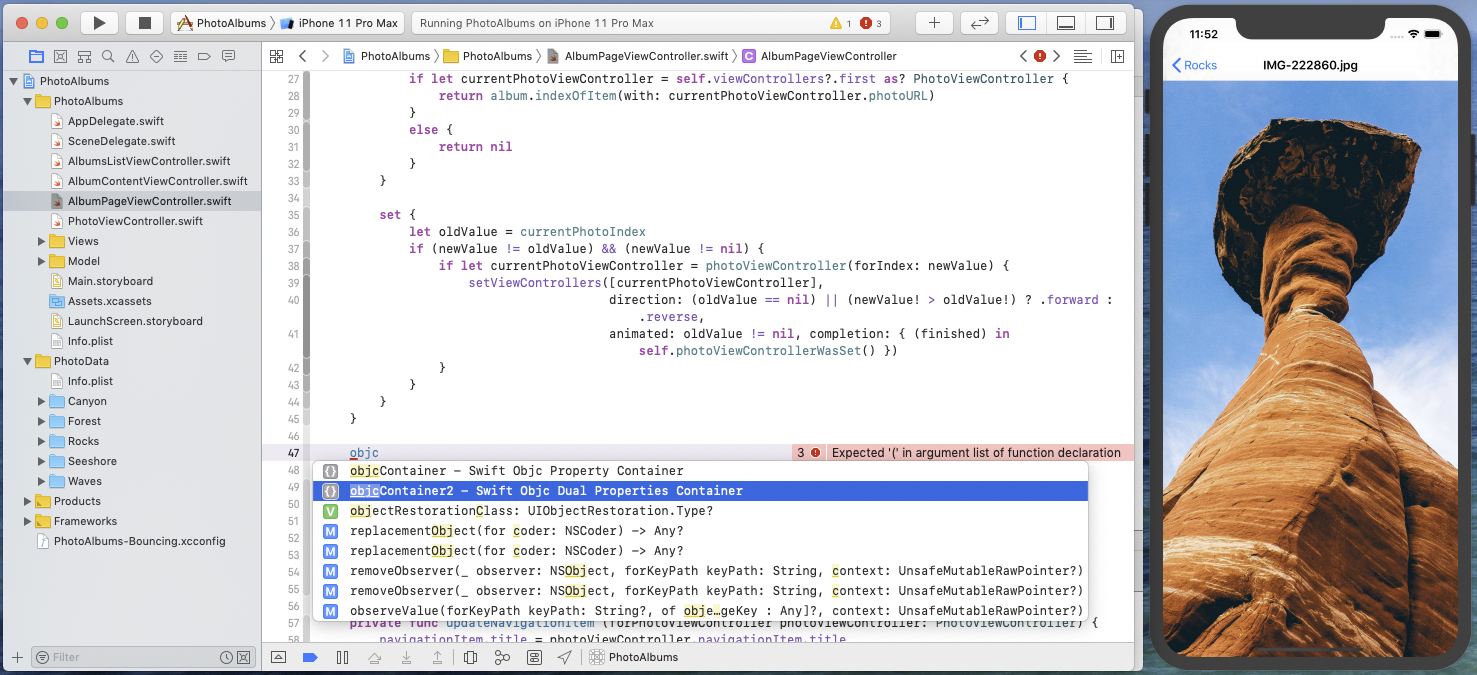This screenshot has width=1477, height=675.
Task: Enable code review arrows button
Action: (x=980, y=22)
